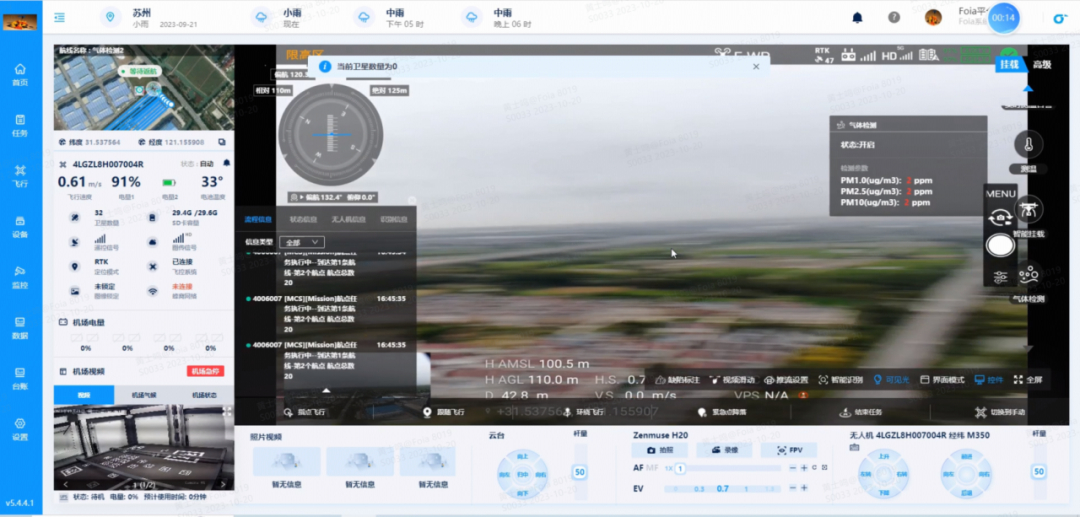Toggle the 可见光 visible light mode
Image resolution: width=1080 pixels, height=517 pixels.
point(891,380)
